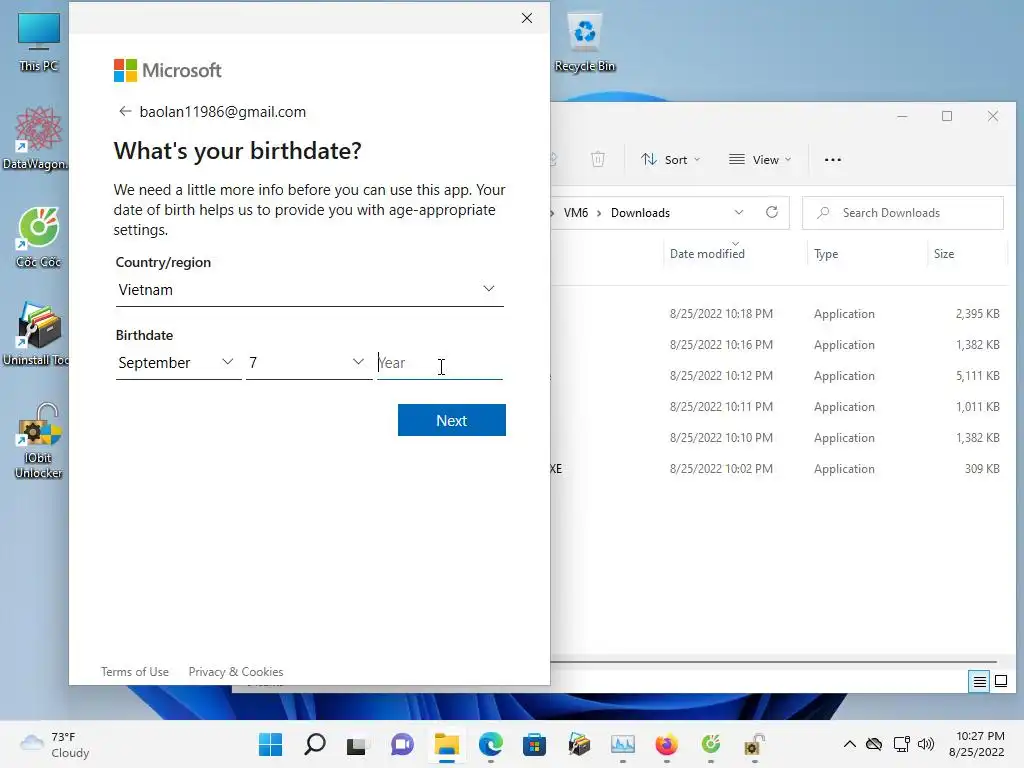Launch Microsoft Edge from the taskbar
The width and height of the screenshot is (1024, 768).
(x=490, y=744)
